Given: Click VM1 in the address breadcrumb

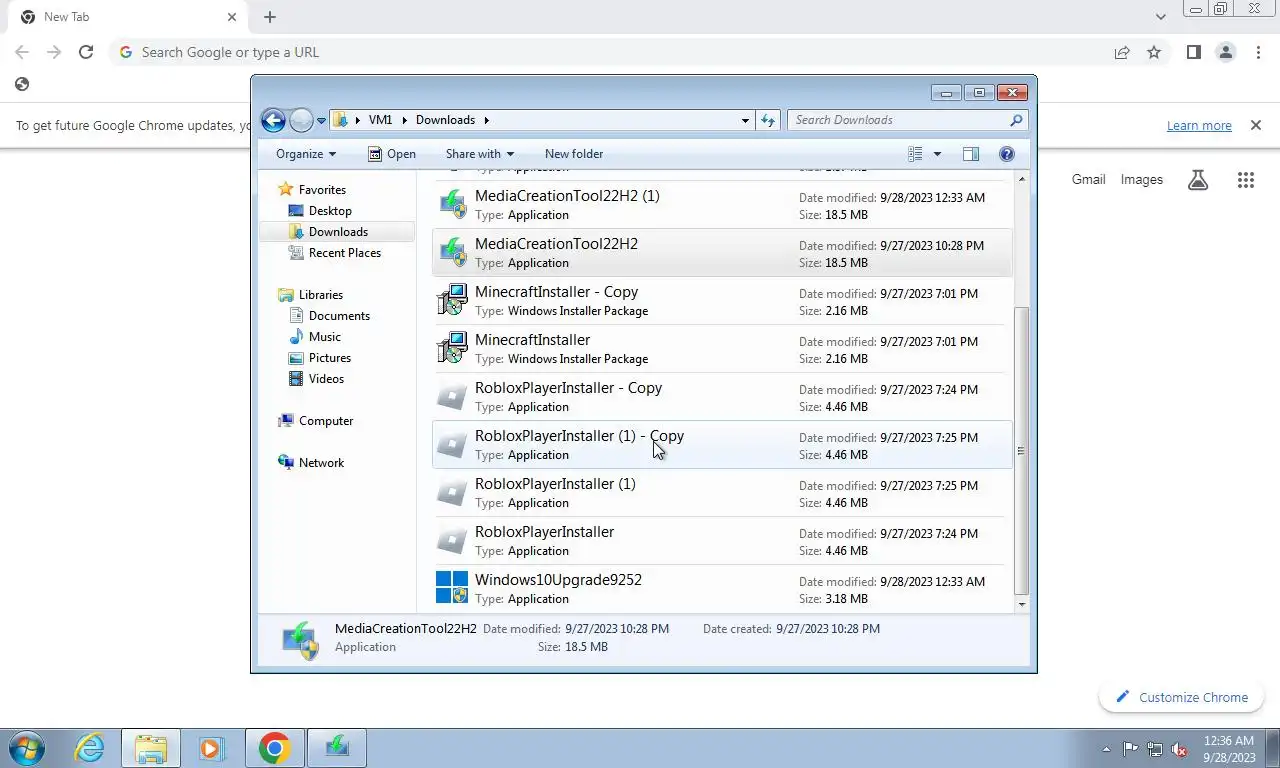Looking at the screenshot, I should click(380, 120).
